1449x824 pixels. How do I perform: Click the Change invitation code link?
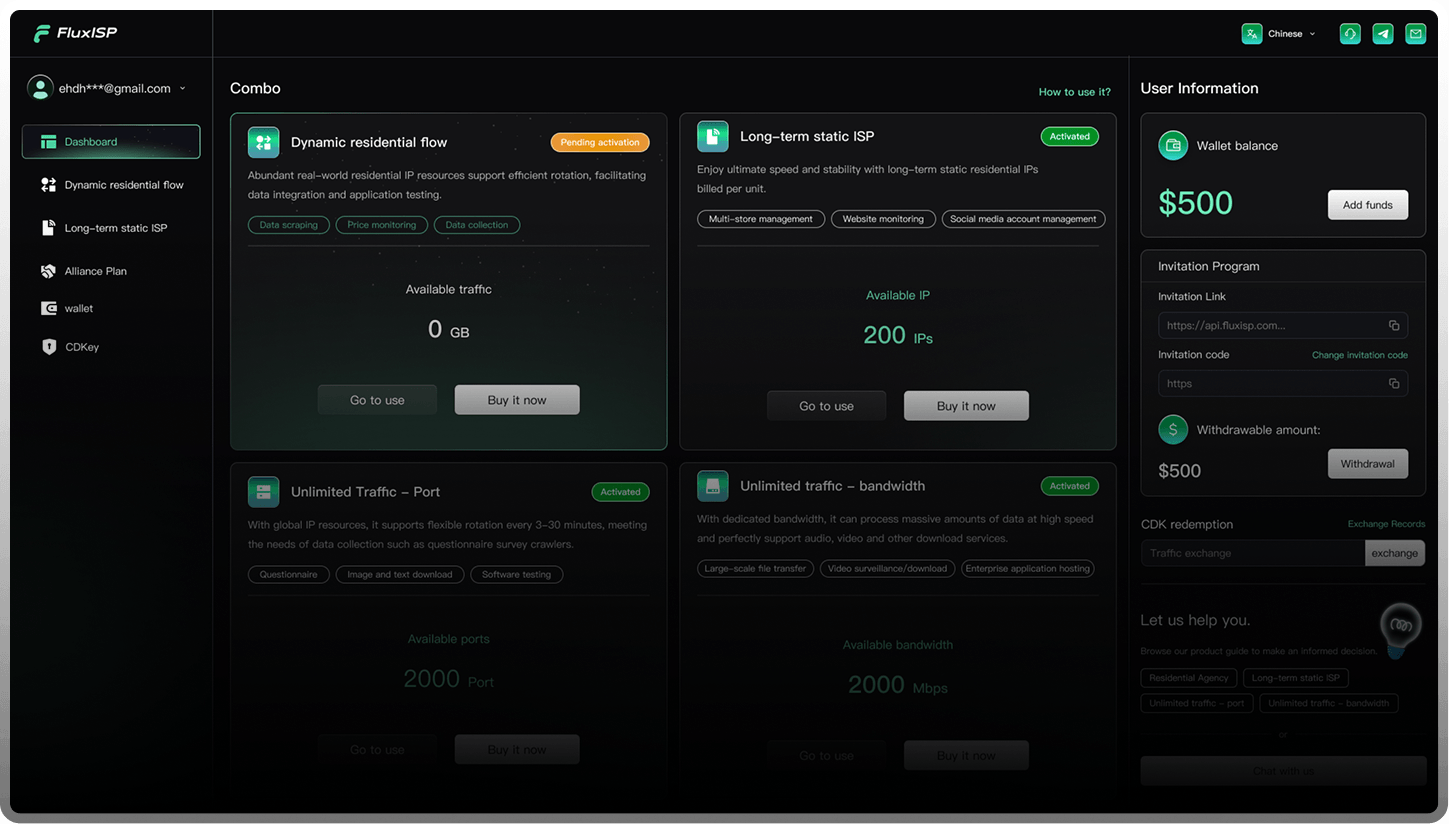pyautogui.click(x=1359, y=355)
